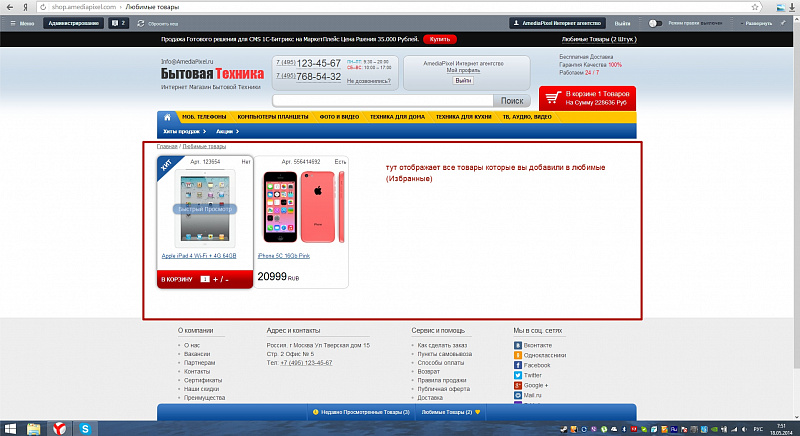
Task: Click the red Купить button
Action: 440,39
